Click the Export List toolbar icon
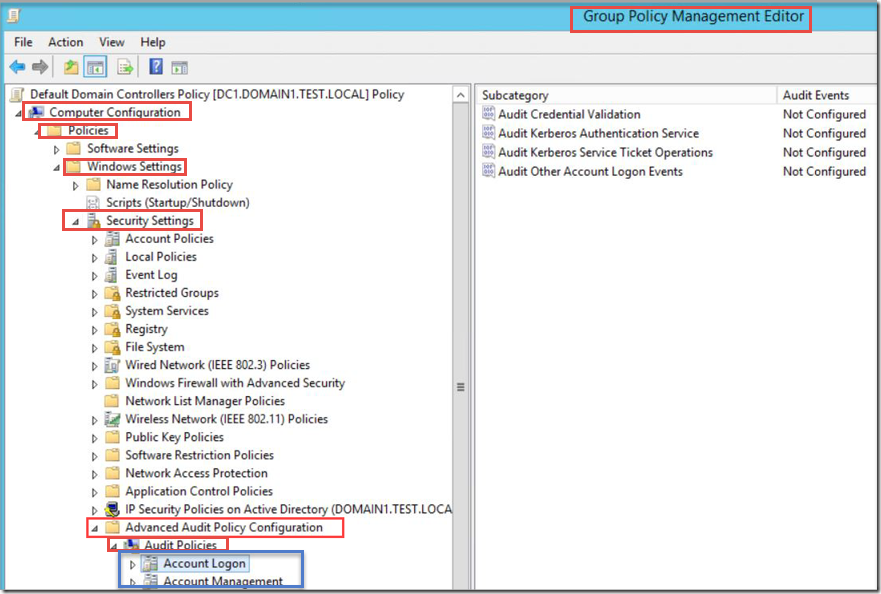This screenshot has width=881, height=594. [x=125, y=67]
